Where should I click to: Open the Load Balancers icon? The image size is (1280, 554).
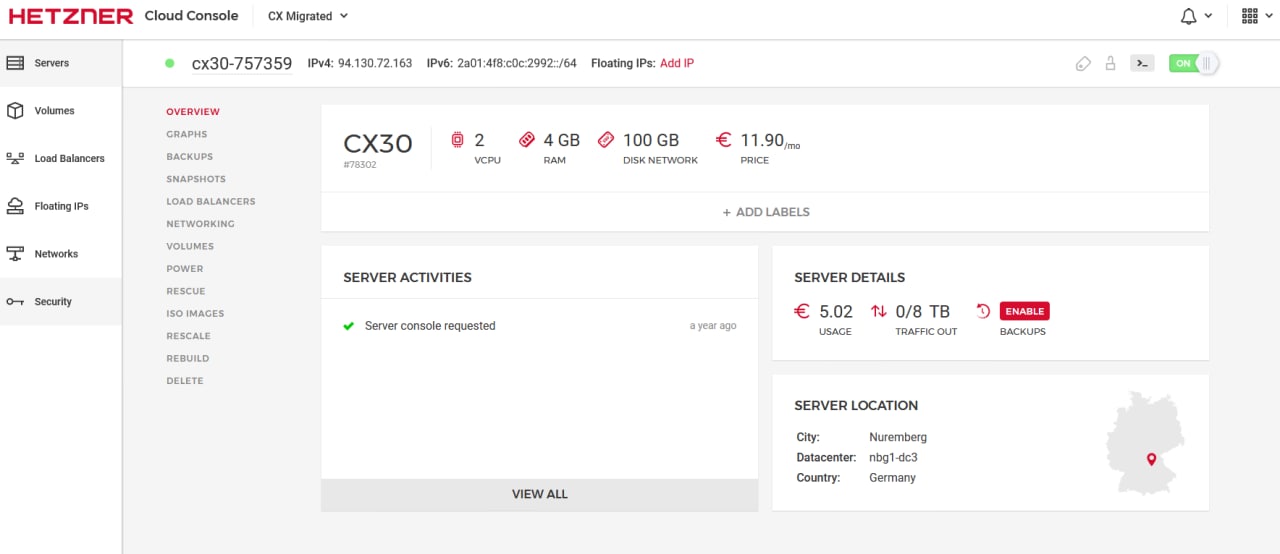(15, 158)
